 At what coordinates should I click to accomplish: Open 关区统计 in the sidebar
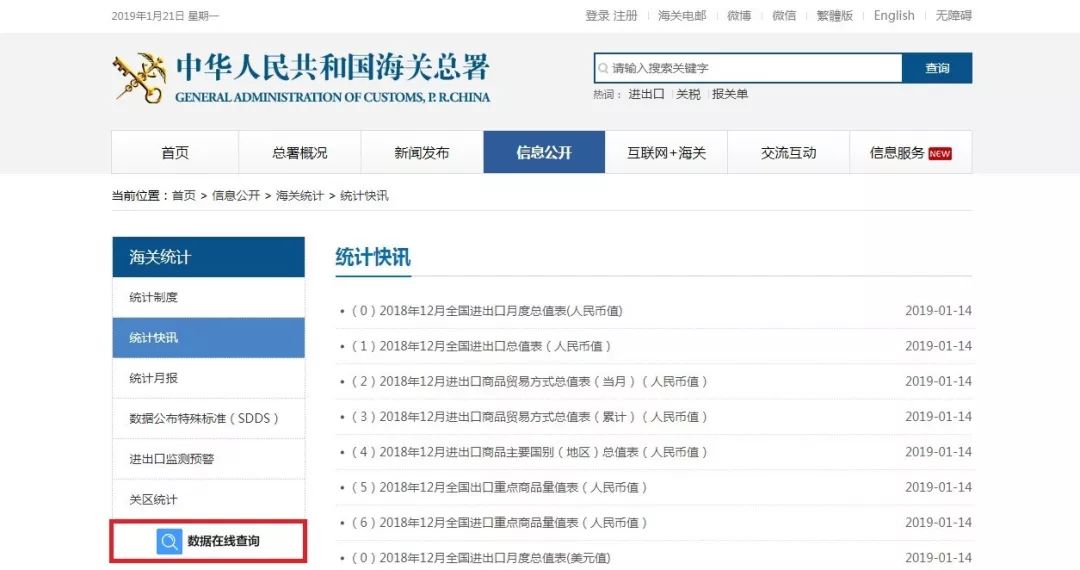pyautogui.click(x=209, y=500)
